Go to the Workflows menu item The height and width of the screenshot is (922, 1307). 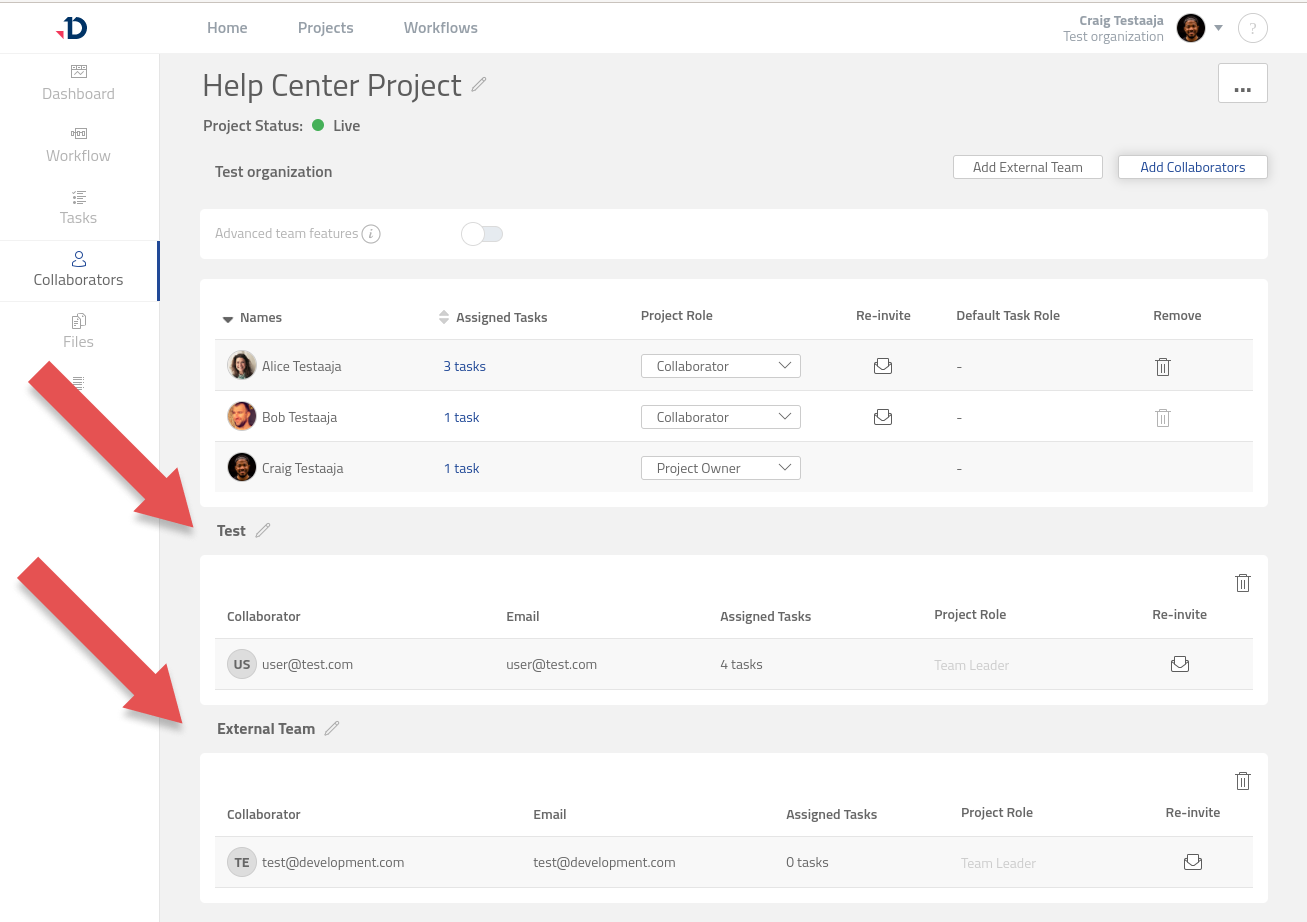tap(440, 28)
